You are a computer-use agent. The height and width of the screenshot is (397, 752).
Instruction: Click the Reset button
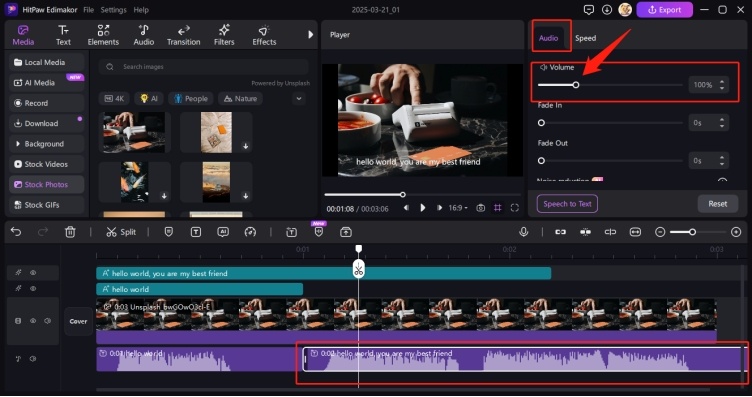[x=717, y=204]
